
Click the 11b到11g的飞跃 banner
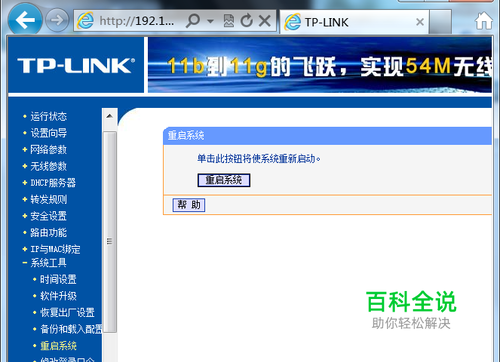320,65
